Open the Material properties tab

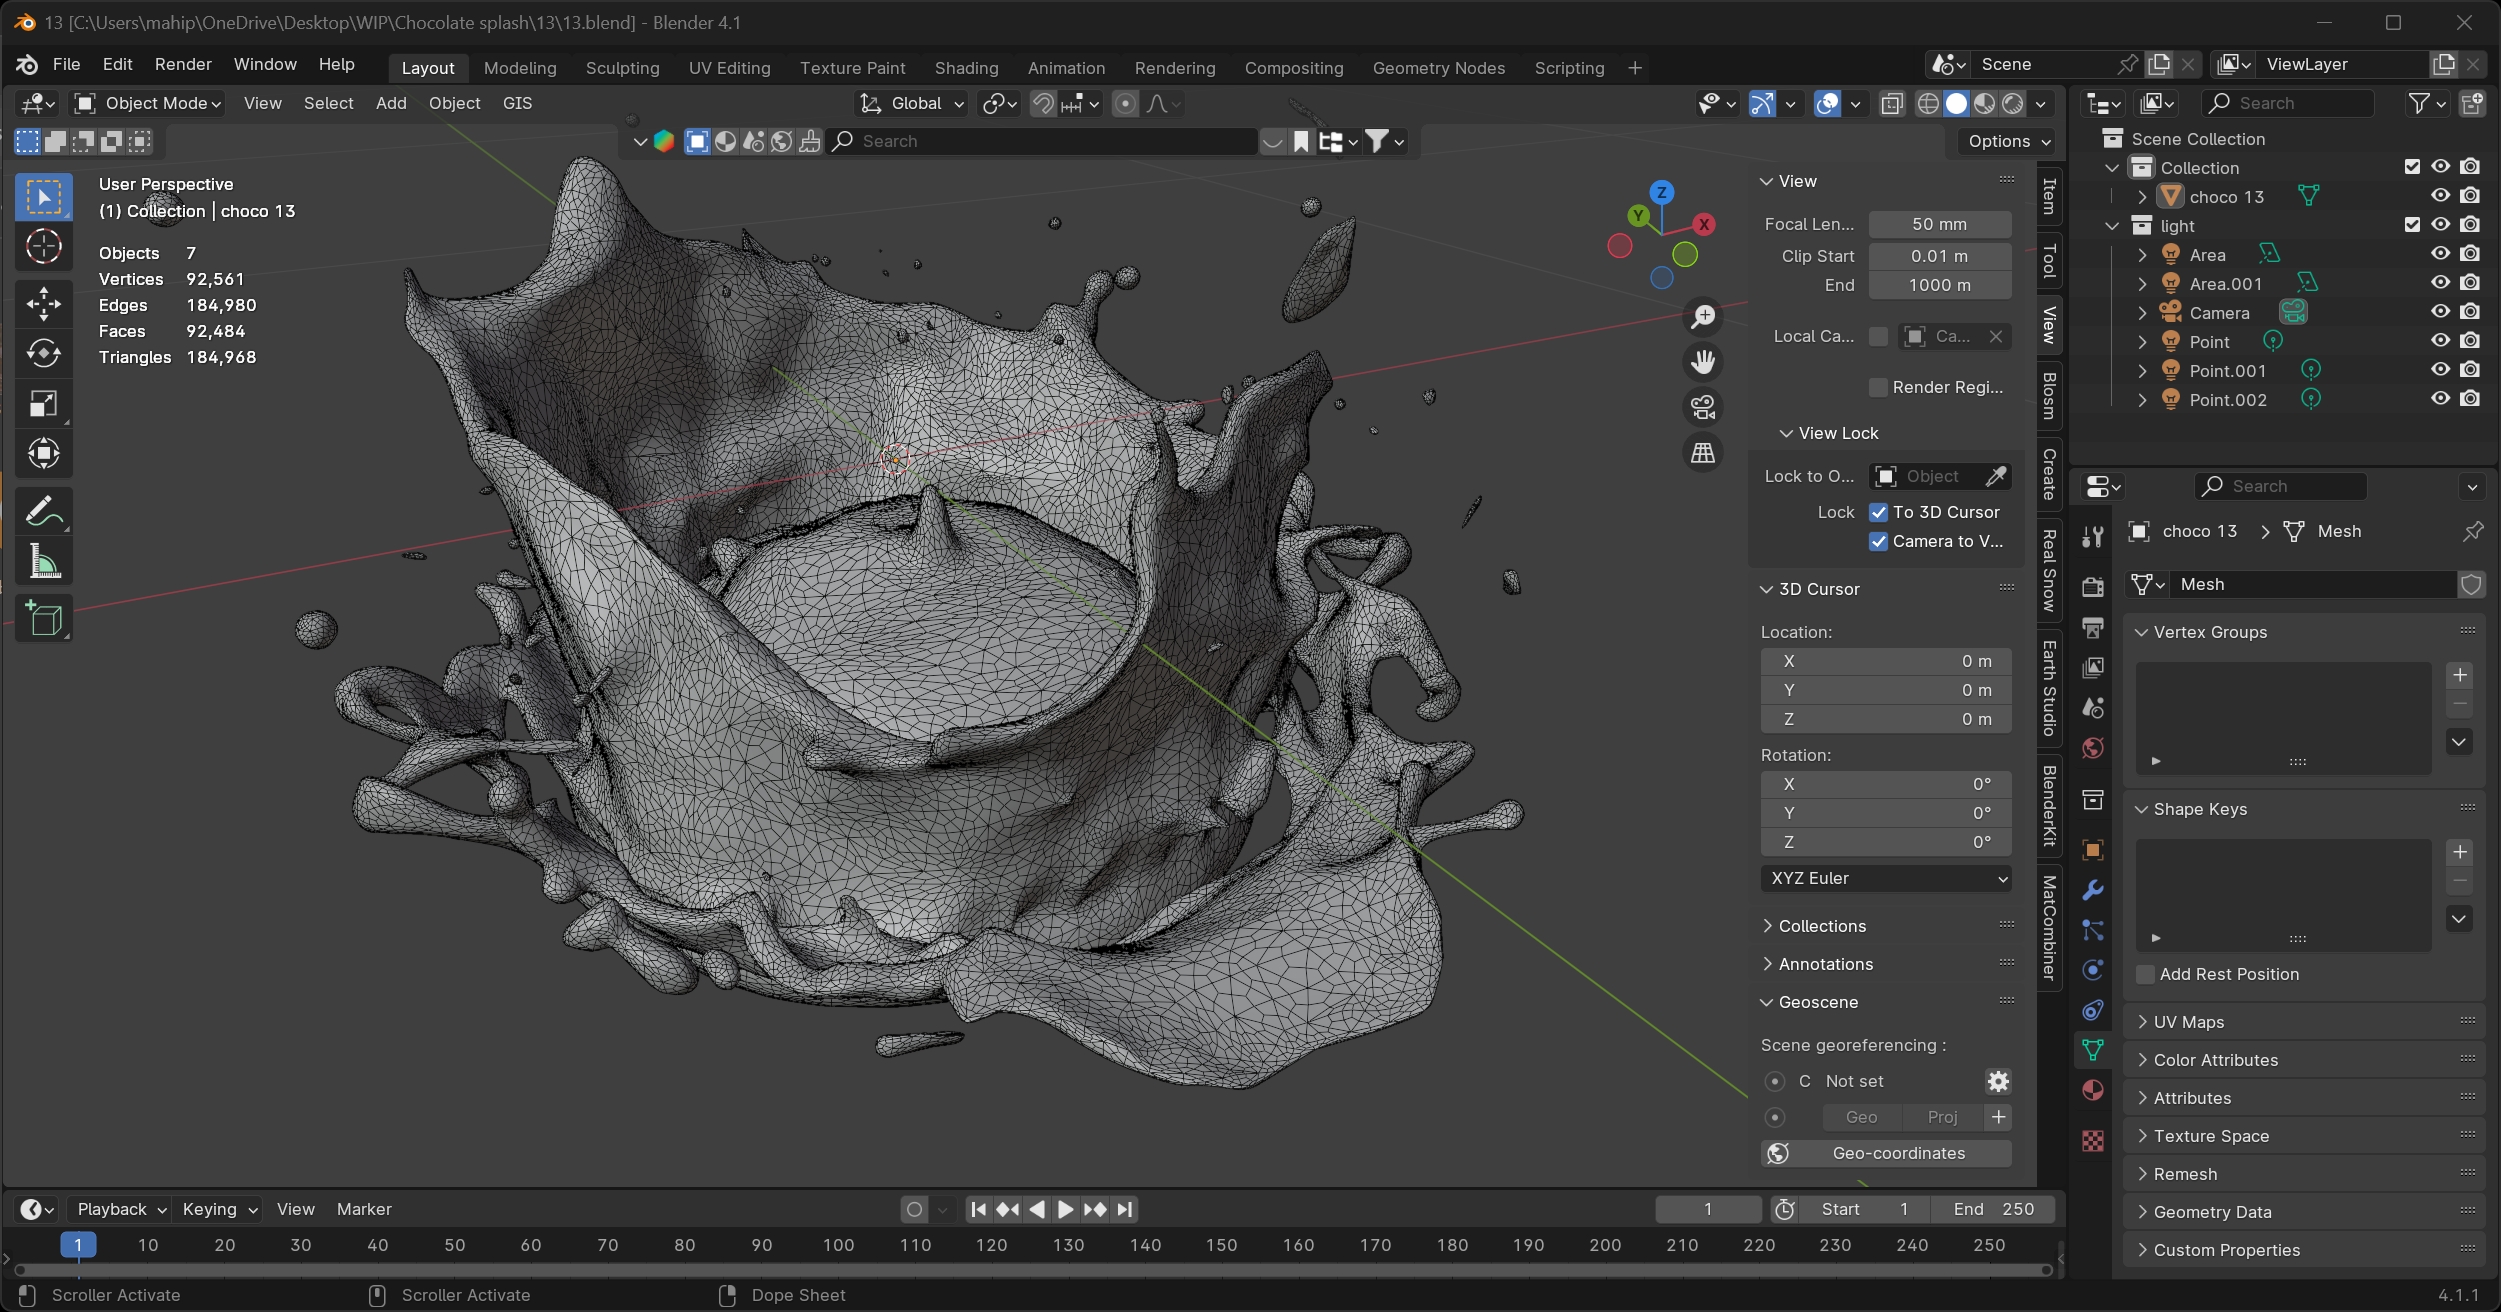[x=2092, y=1090]
